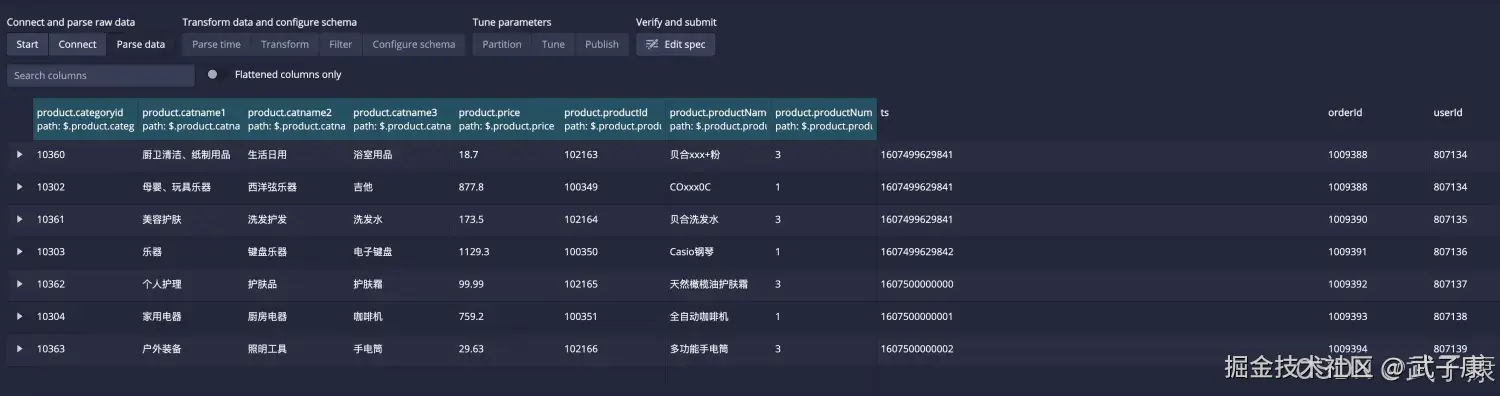Image resolution: width=1500 pixels, height=396 pixels.
Task: Click catname3 cell 洗发水
Action: (x=368, y=219)
